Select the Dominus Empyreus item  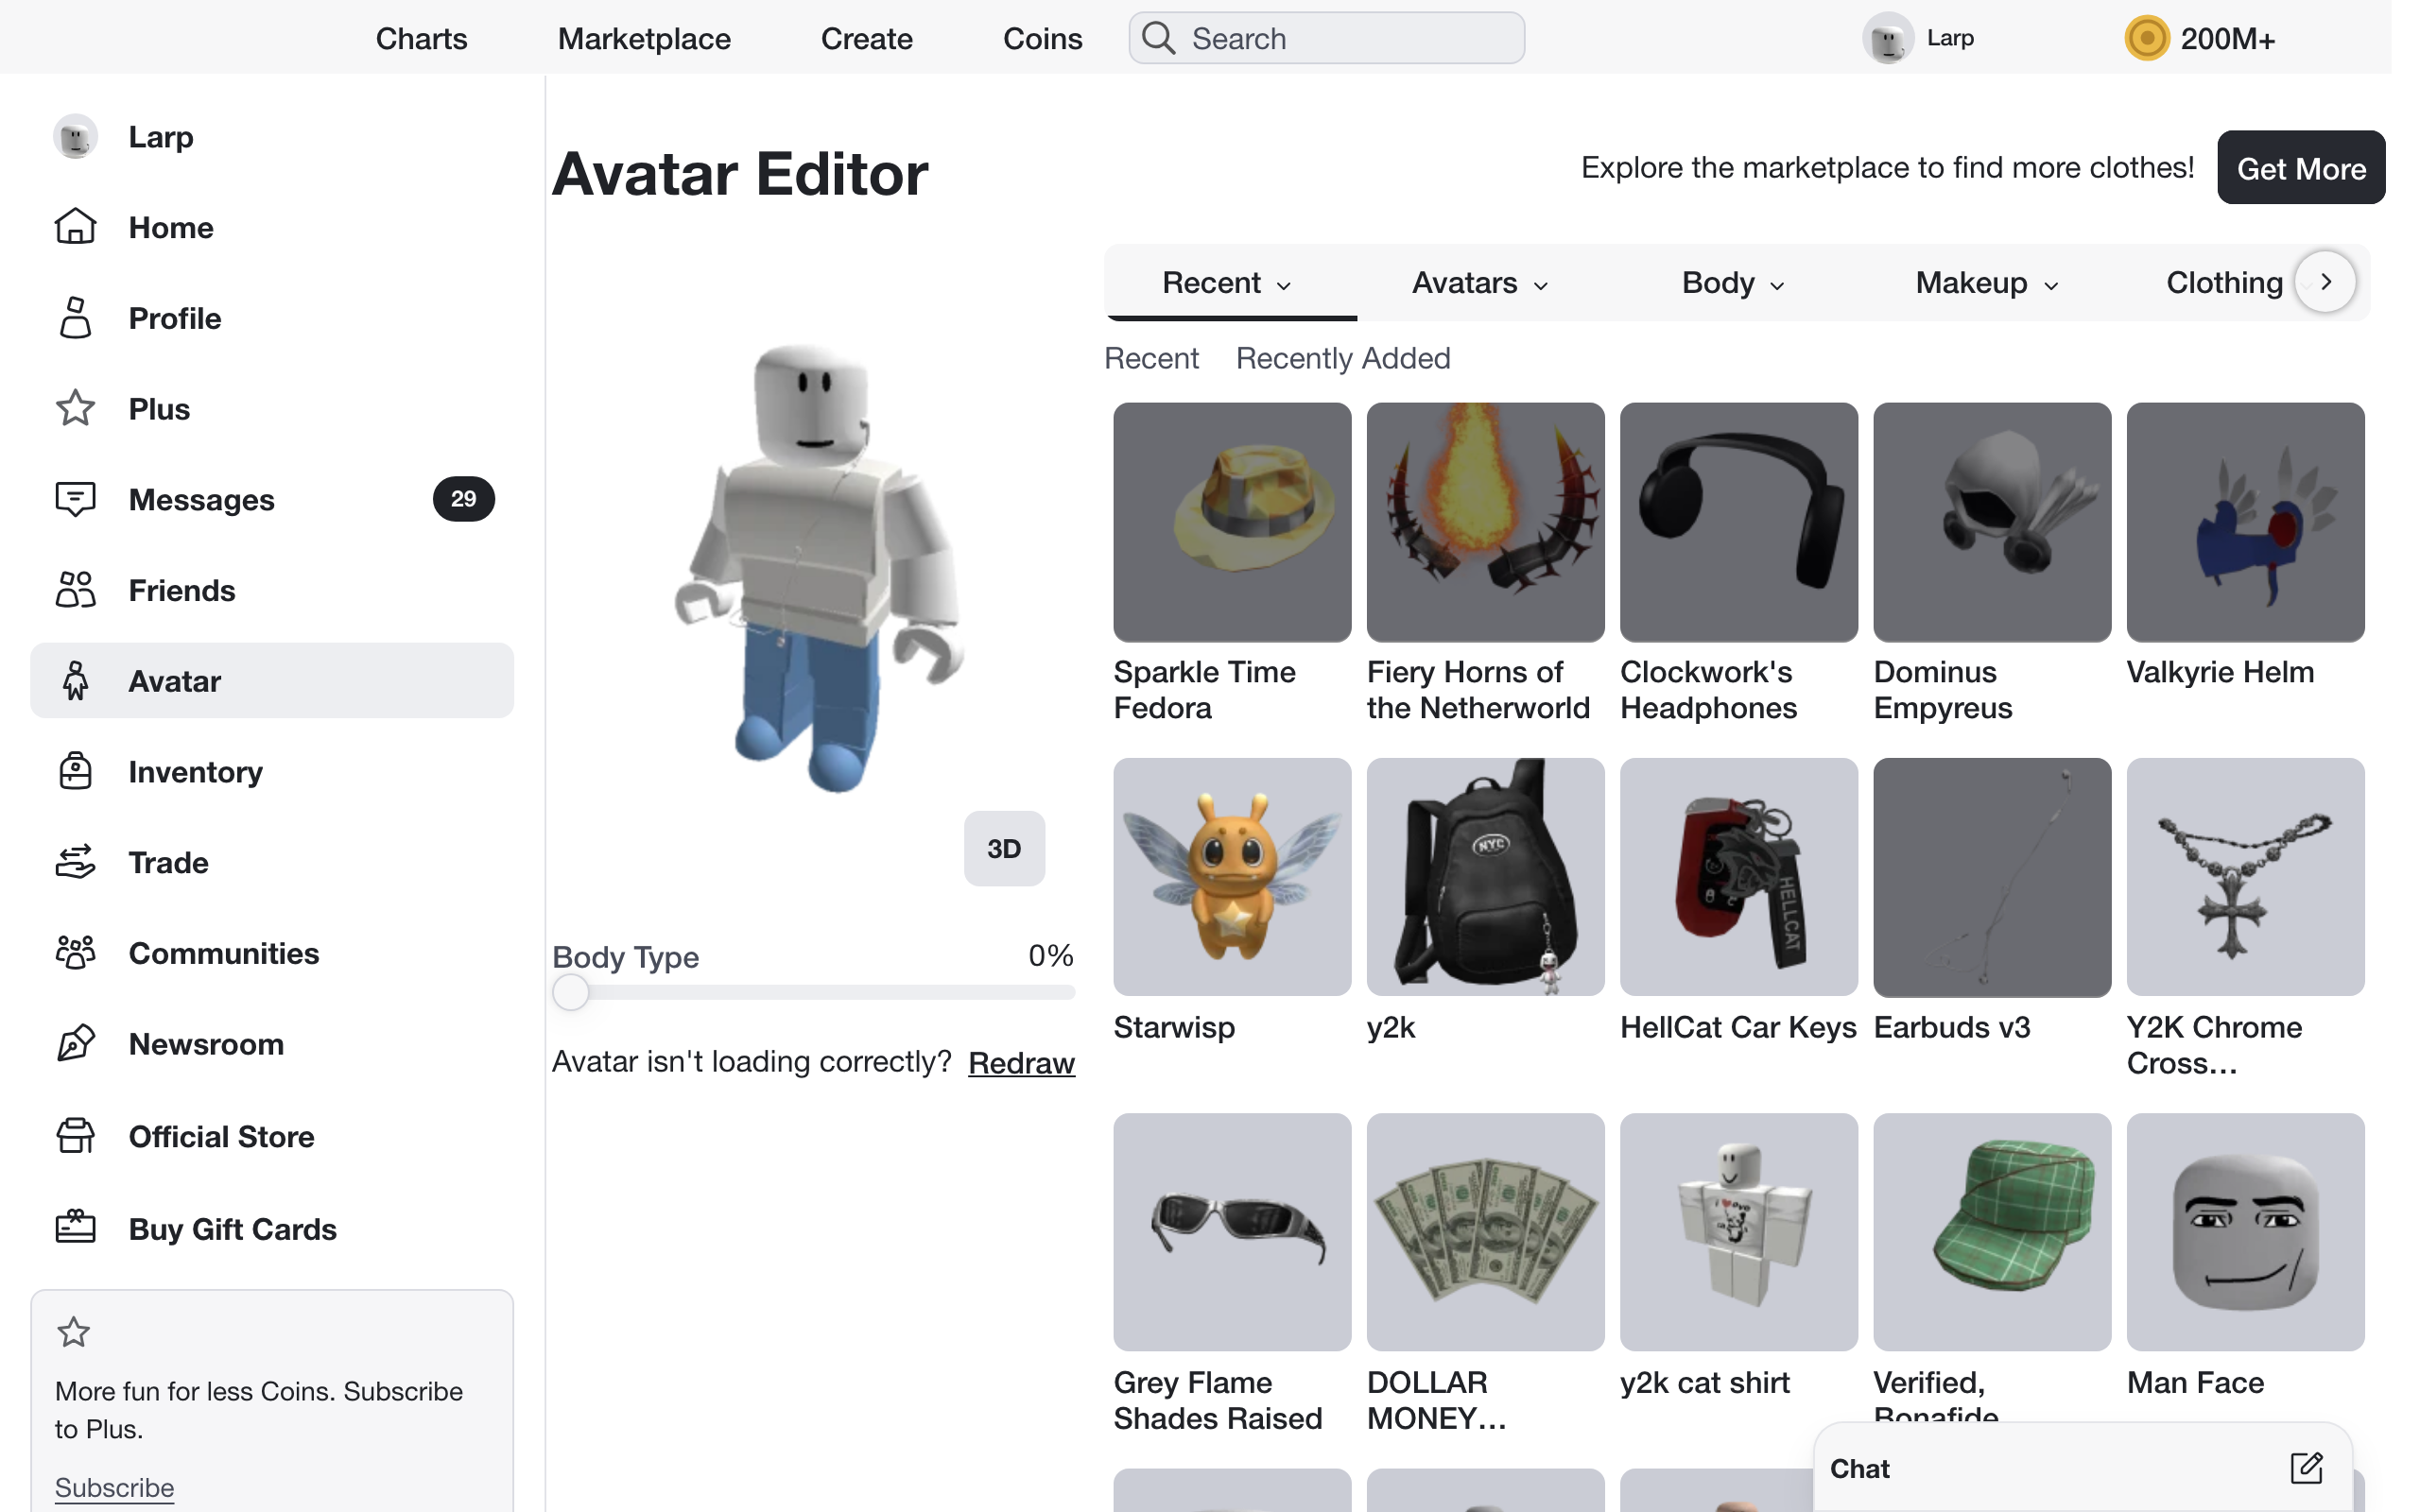click(x=1991, y=522)
